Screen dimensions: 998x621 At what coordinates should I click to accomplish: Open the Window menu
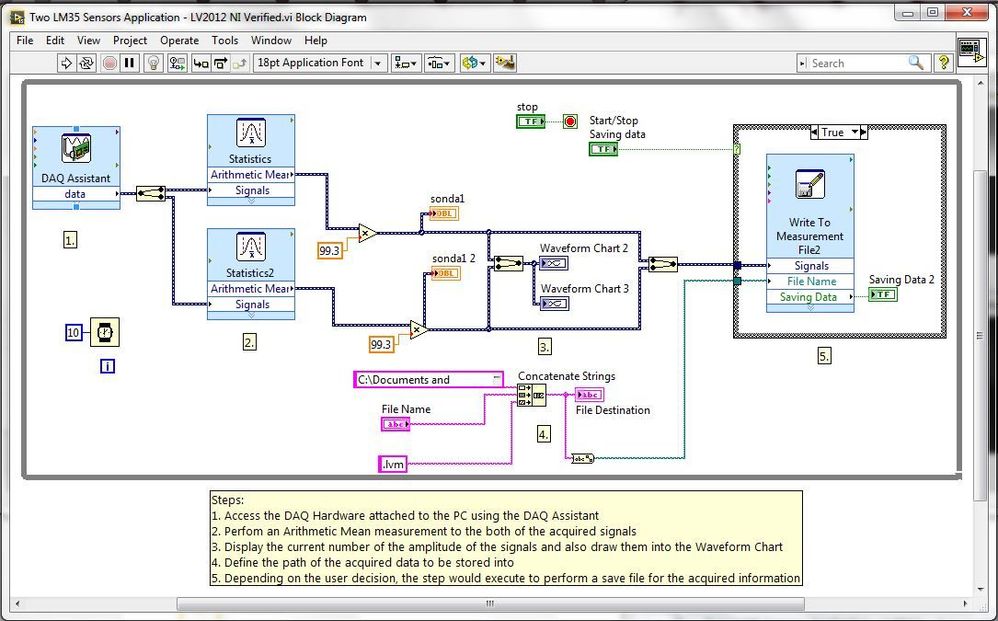coord(271,40)
